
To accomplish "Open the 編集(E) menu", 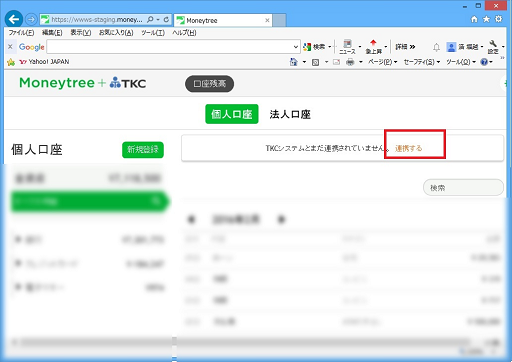I will (x=52, y=33).
